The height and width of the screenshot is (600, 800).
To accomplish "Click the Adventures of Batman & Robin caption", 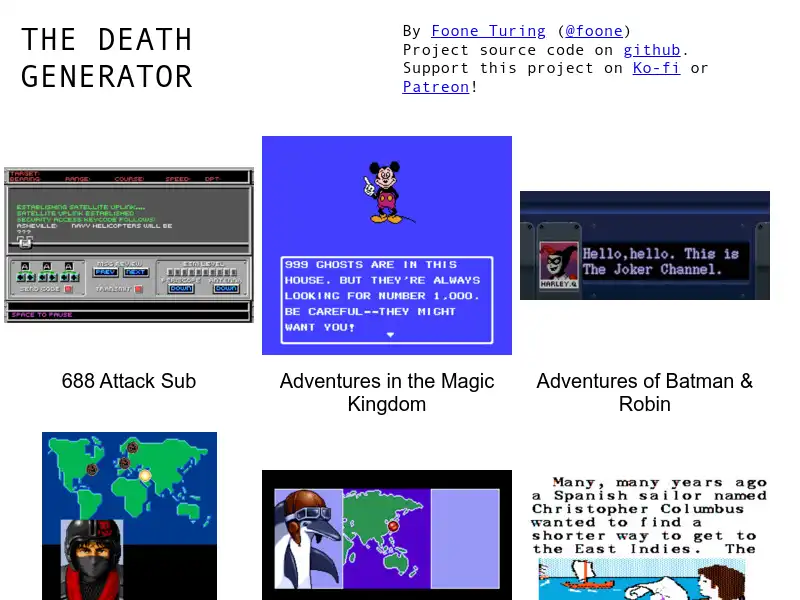I will [x=645, y=392].
